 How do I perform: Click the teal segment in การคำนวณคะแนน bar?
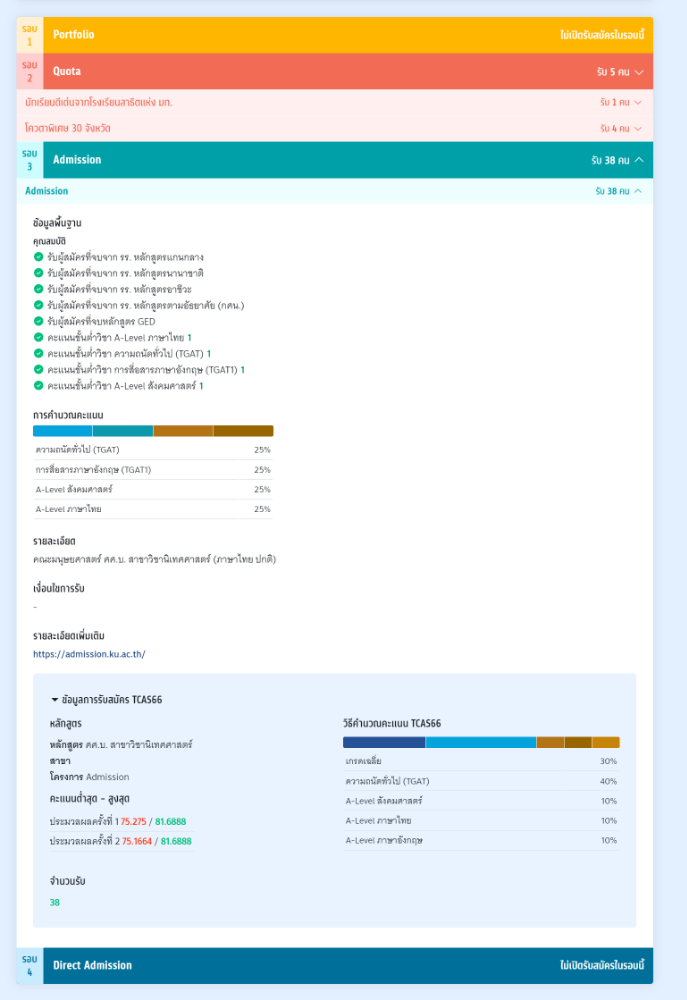(123, 431)
